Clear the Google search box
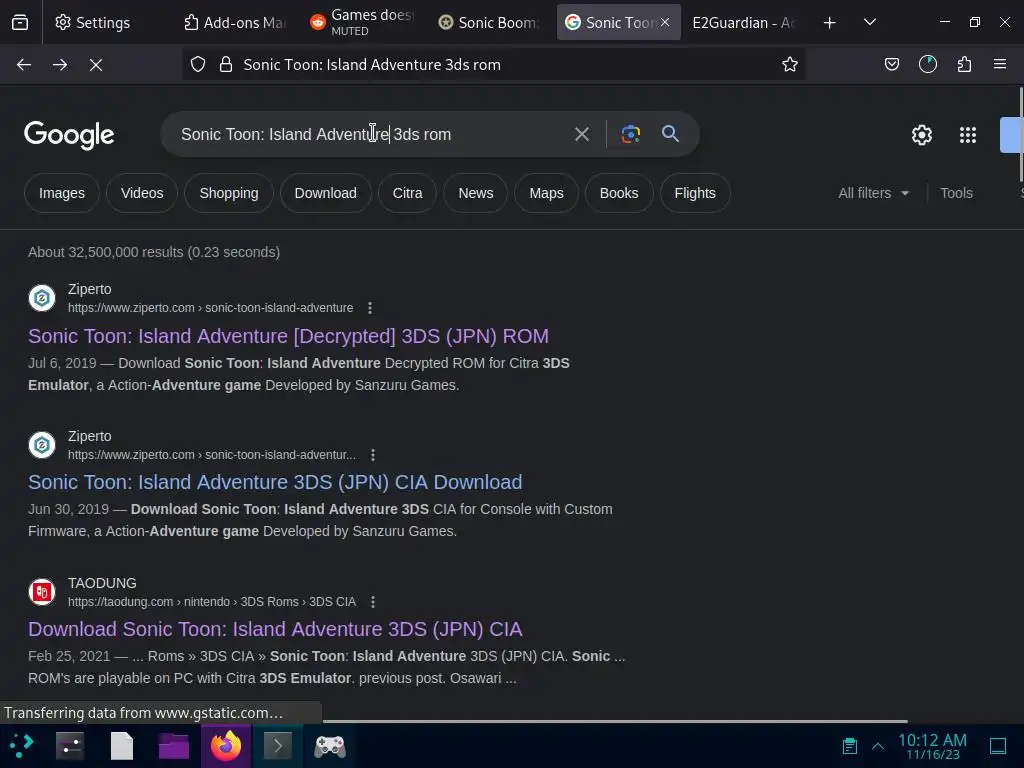This screenshot has height=768, width=1024. (x=582, y=135)
